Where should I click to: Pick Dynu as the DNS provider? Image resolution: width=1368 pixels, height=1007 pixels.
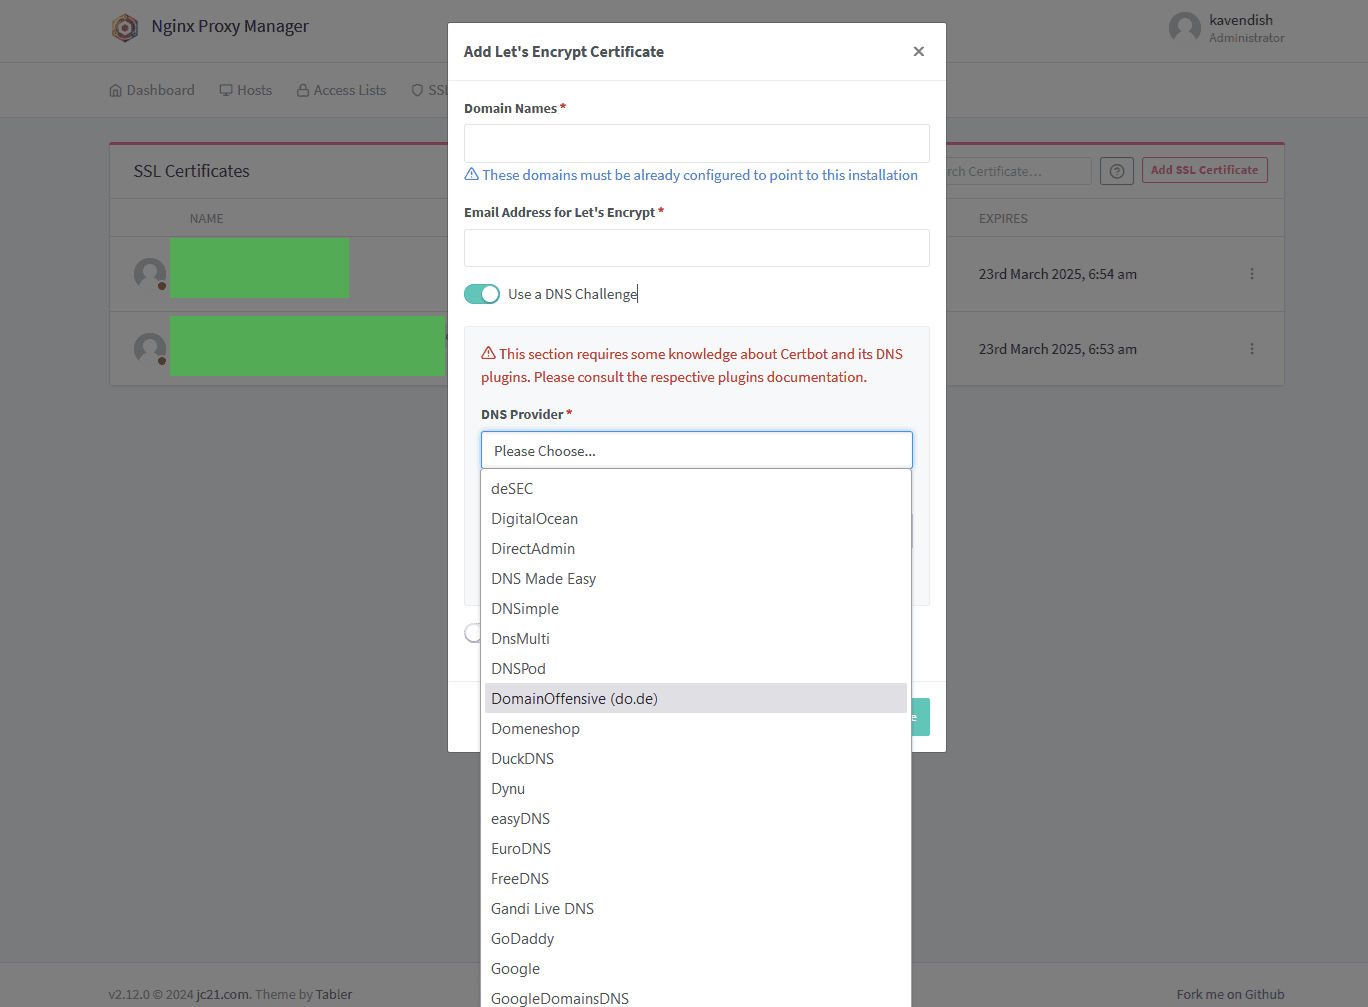pos(696,789)
